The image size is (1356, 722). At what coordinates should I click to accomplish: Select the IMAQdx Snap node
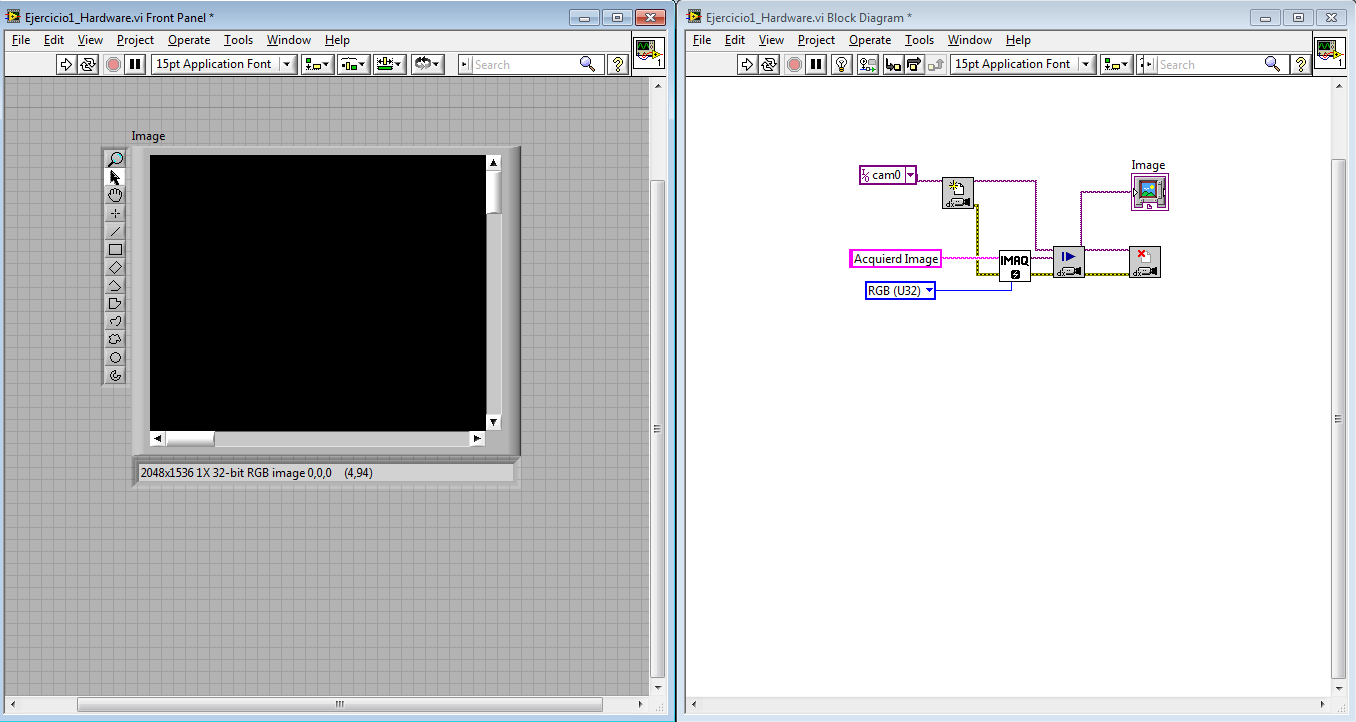[x=1068, y=262]
